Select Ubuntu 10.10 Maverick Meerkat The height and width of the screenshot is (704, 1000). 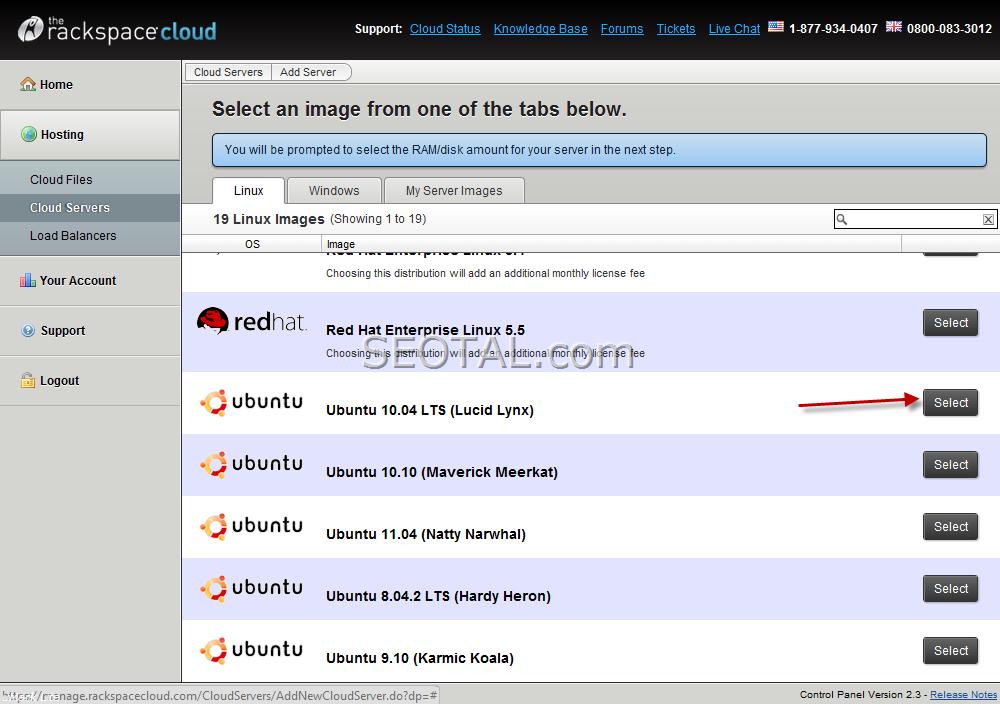(950, 465)
